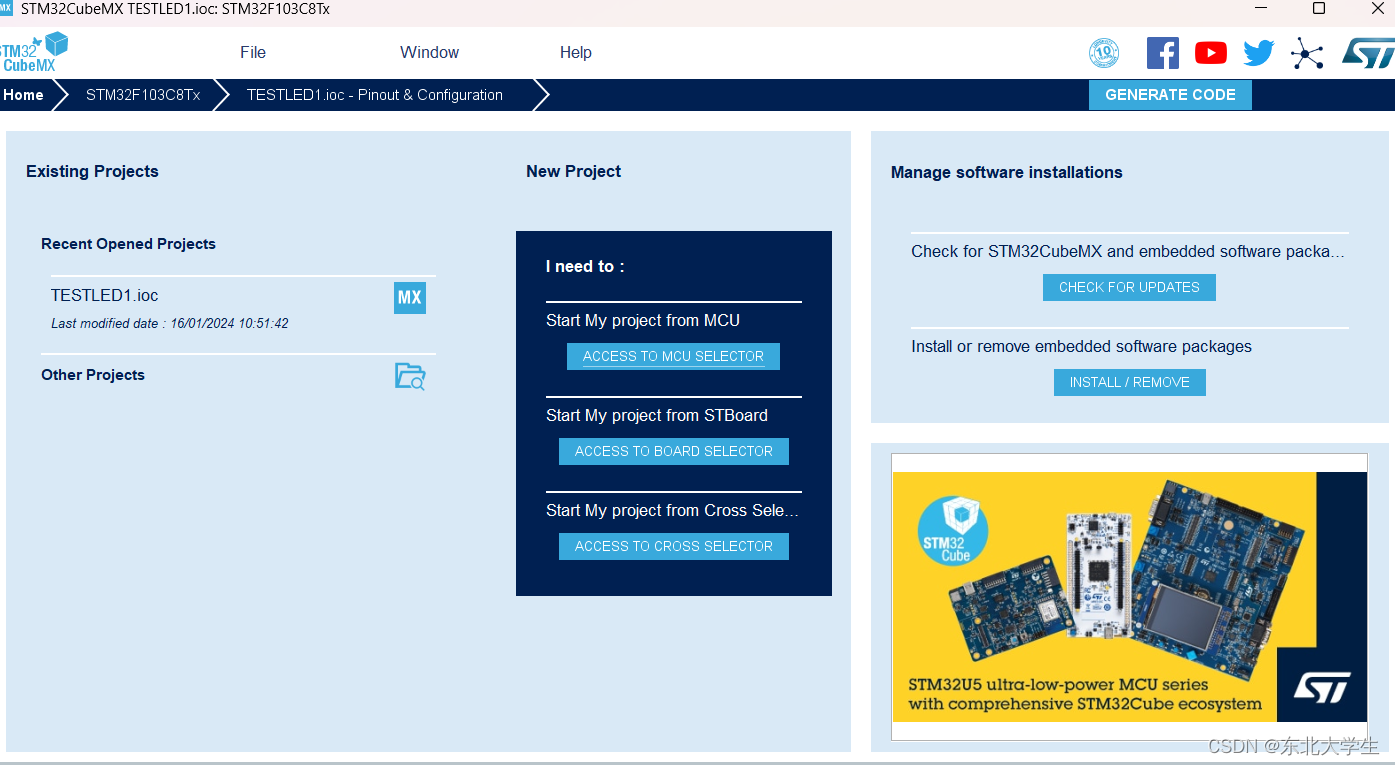
Task: Click Start My project from MCU text
Action: click(643, 321)
